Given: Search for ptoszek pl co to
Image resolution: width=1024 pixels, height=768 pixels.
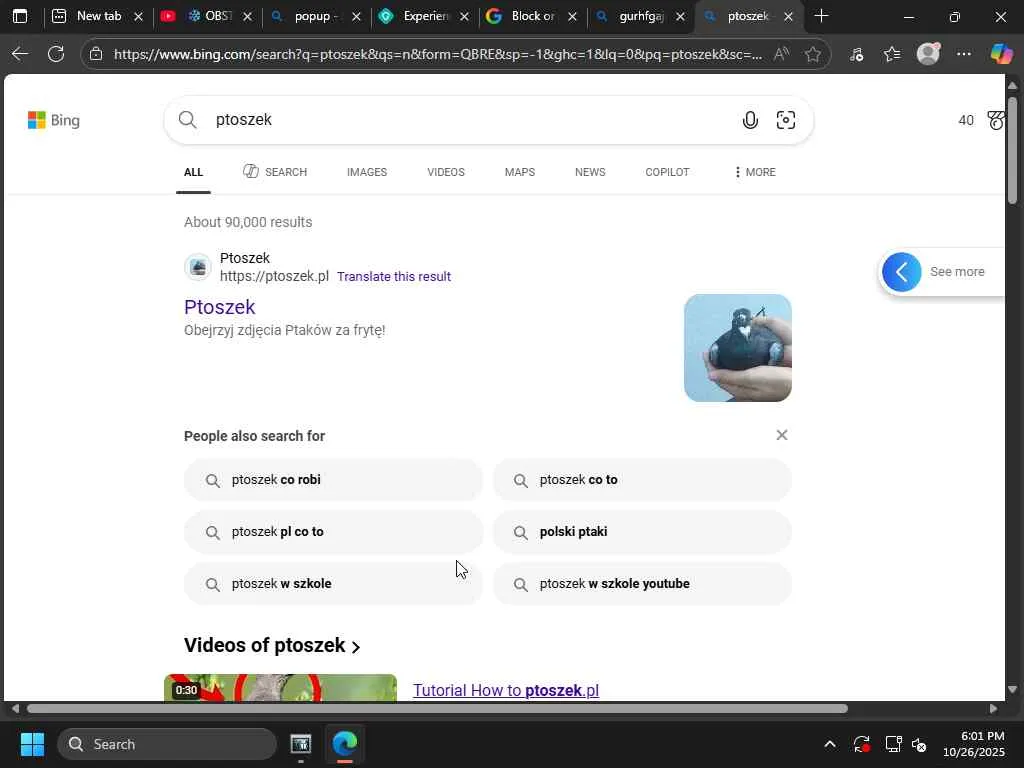Looking at the screenshot, I should pos(334,532).
